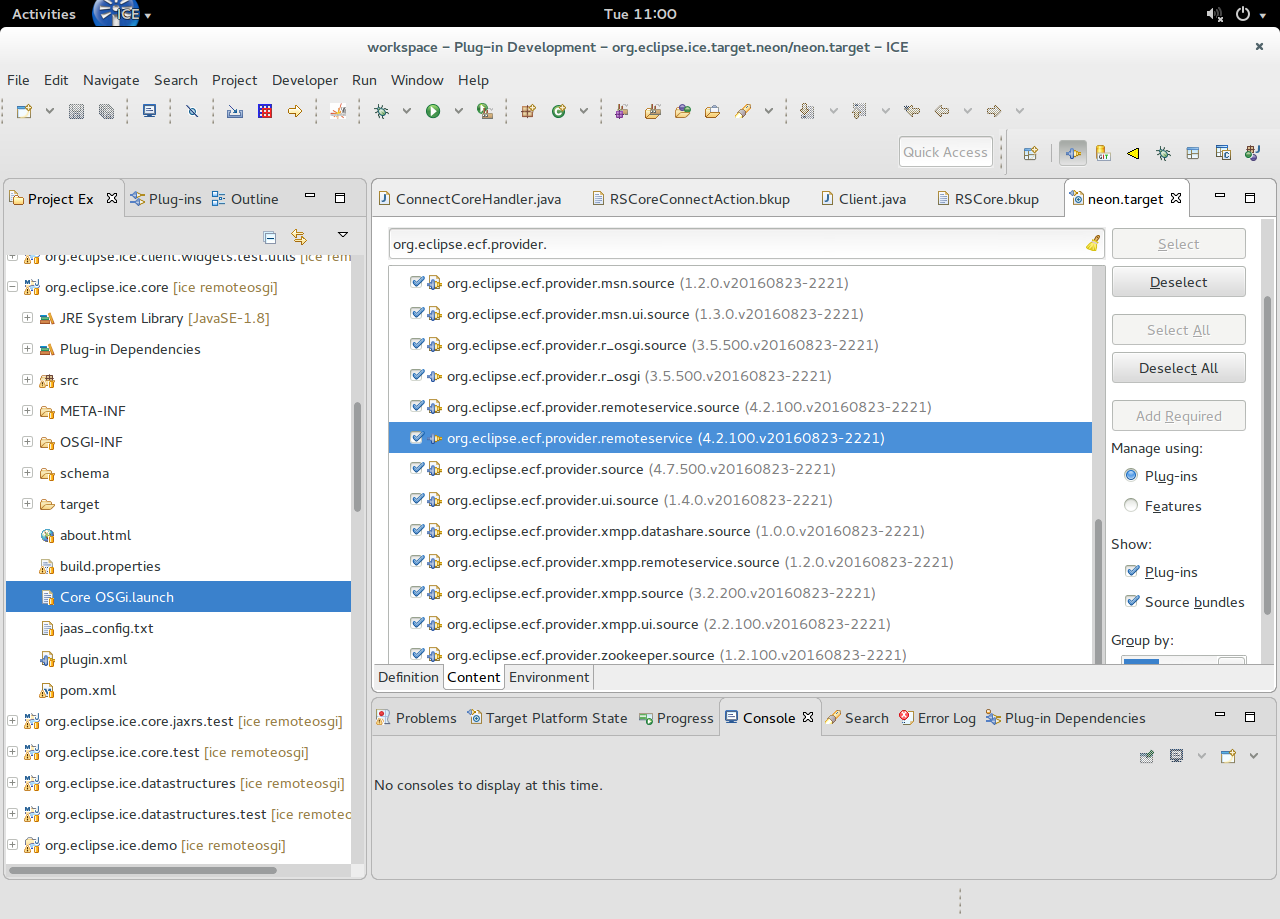Click the Open Console icon in the Console view
This screenshot has width=1280, height=919.
coord(1228,756)
